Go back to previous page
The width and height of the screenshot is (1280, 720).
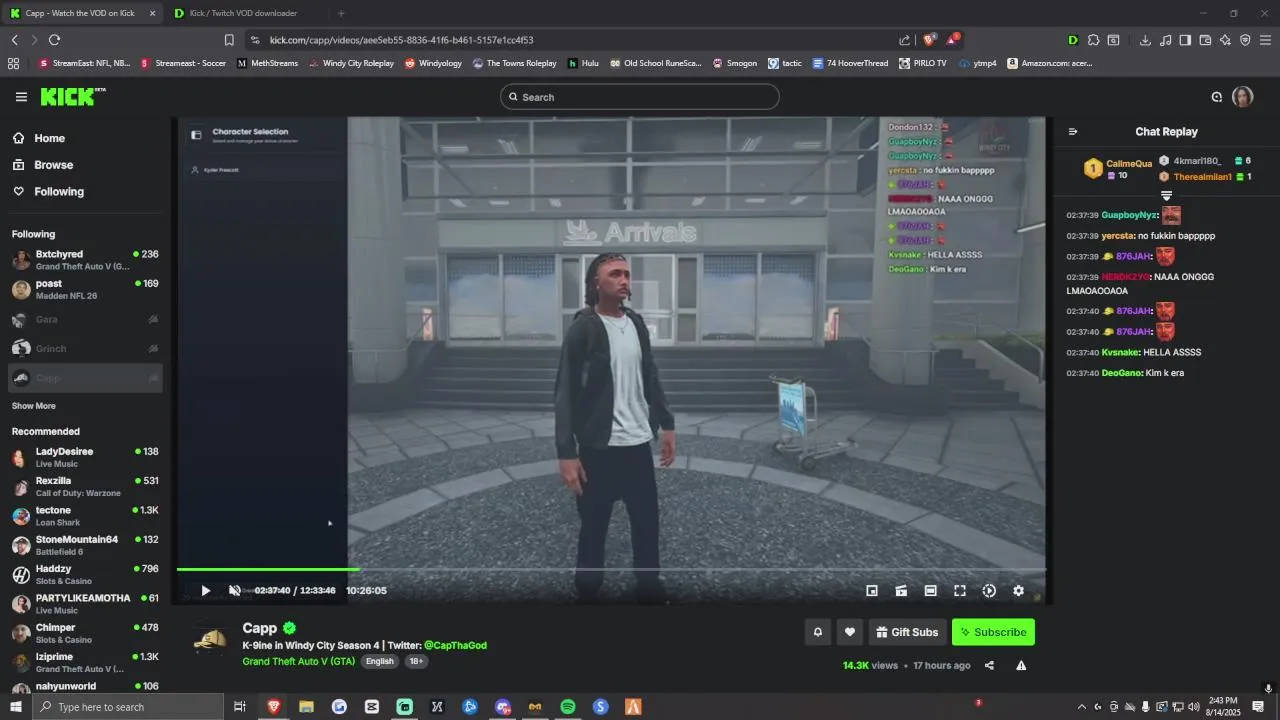(x=14, y=40)
